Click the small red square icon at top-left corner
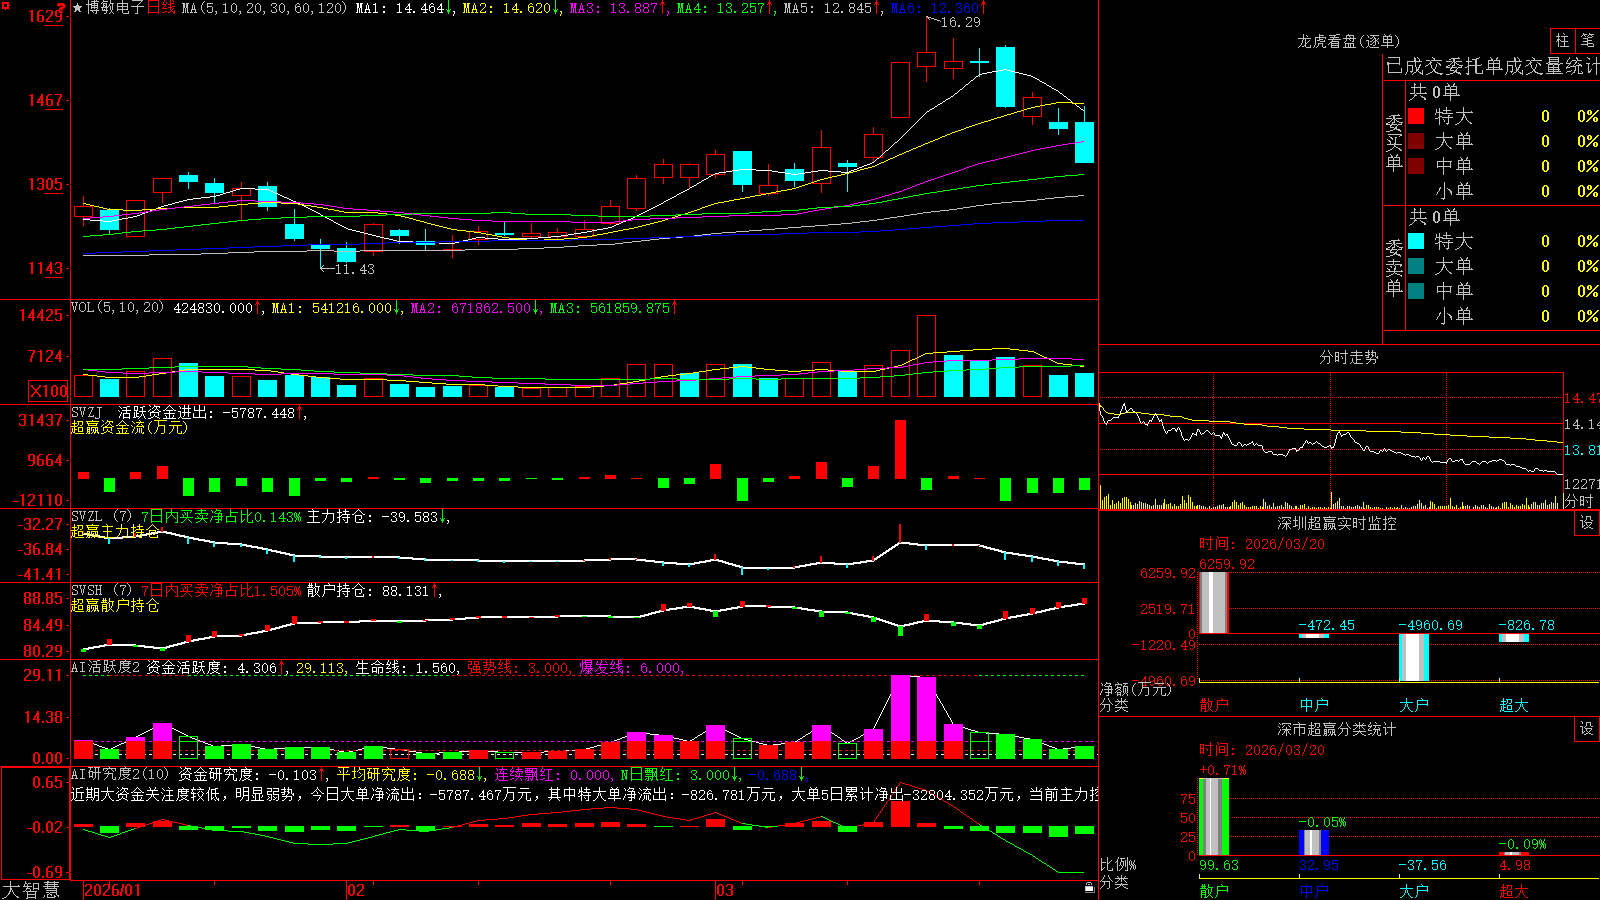Viewport: 1600px width, 900px height. (4, 4)
